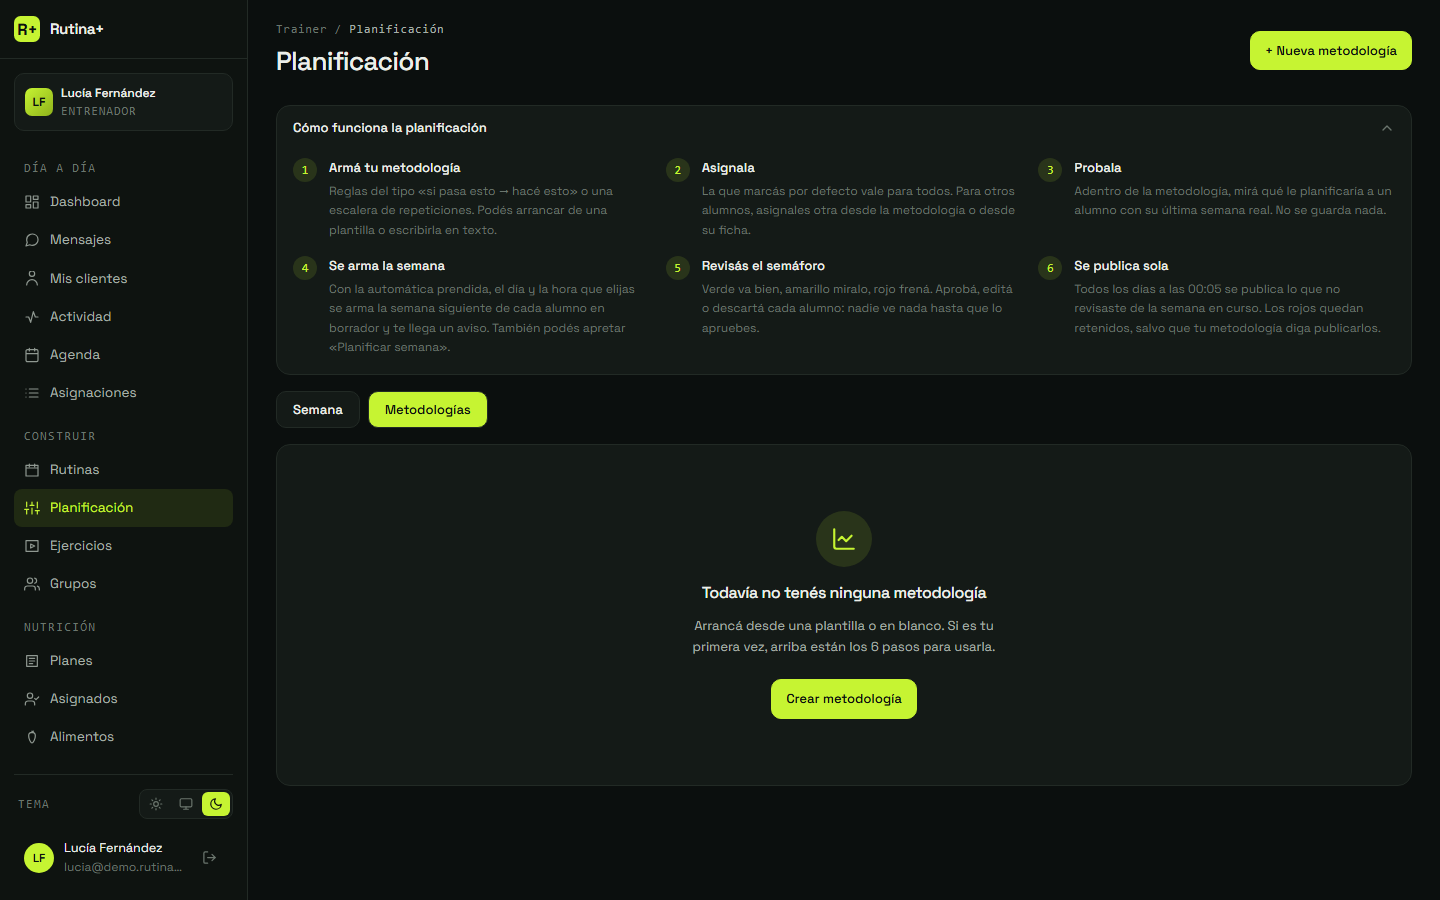Click the 'Probala' step title
The width and height of the screenshot is (1440, 900).
1098,168
